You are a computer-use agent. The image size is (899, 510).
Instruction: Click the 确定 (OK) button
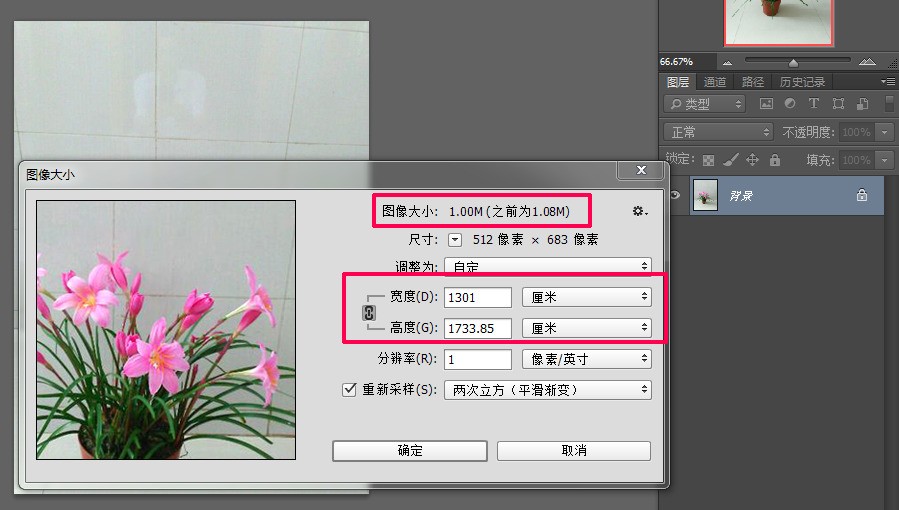coord(410,450)
